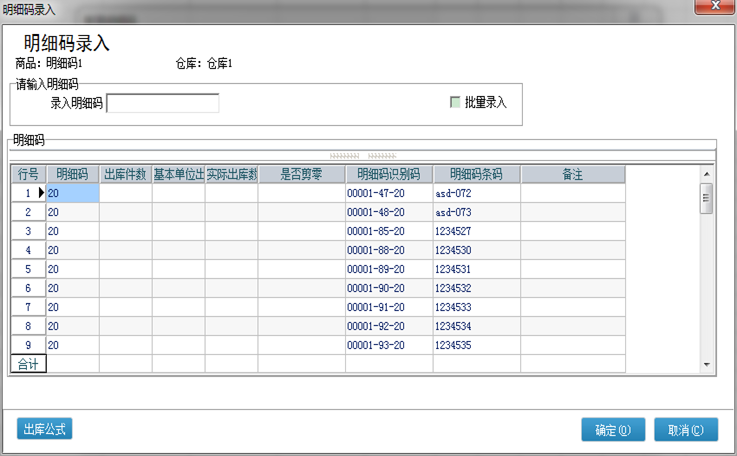
Task: Click the 明细码条码 column header
Action: pos(476,174)
